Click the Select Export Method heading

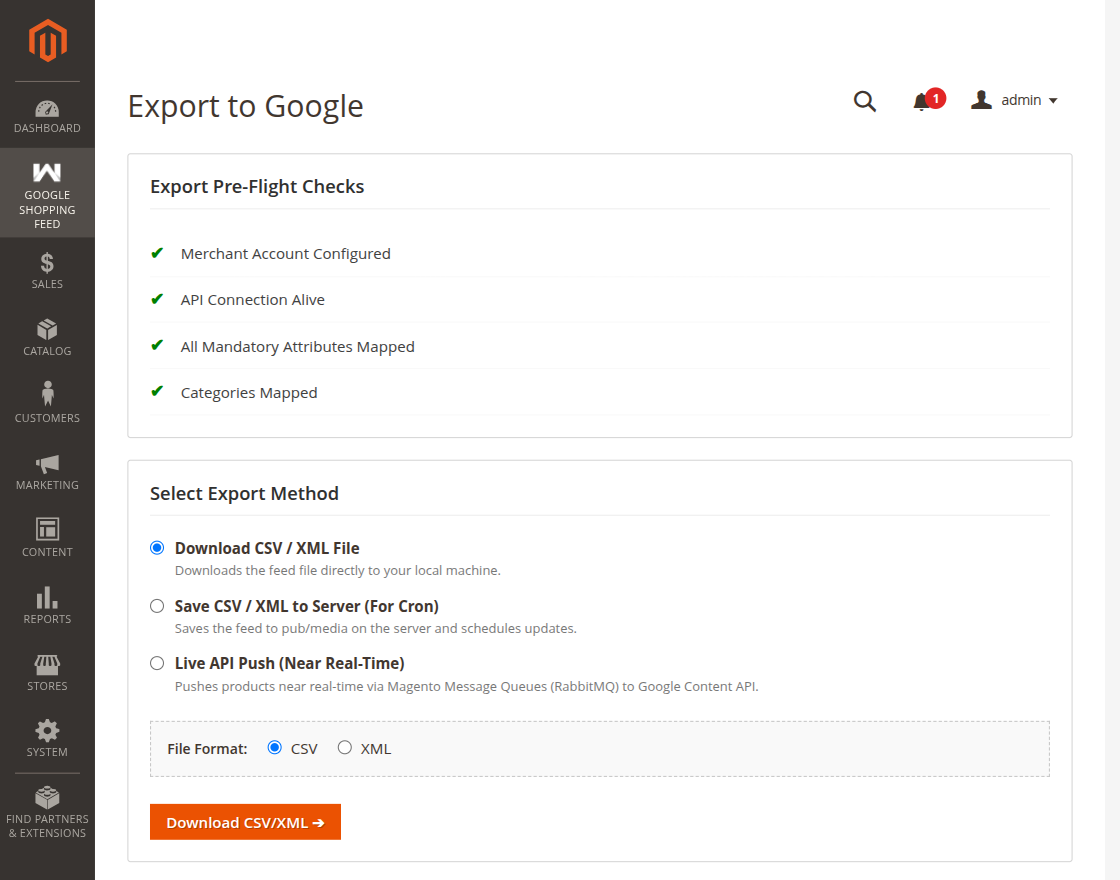[244, 494]
